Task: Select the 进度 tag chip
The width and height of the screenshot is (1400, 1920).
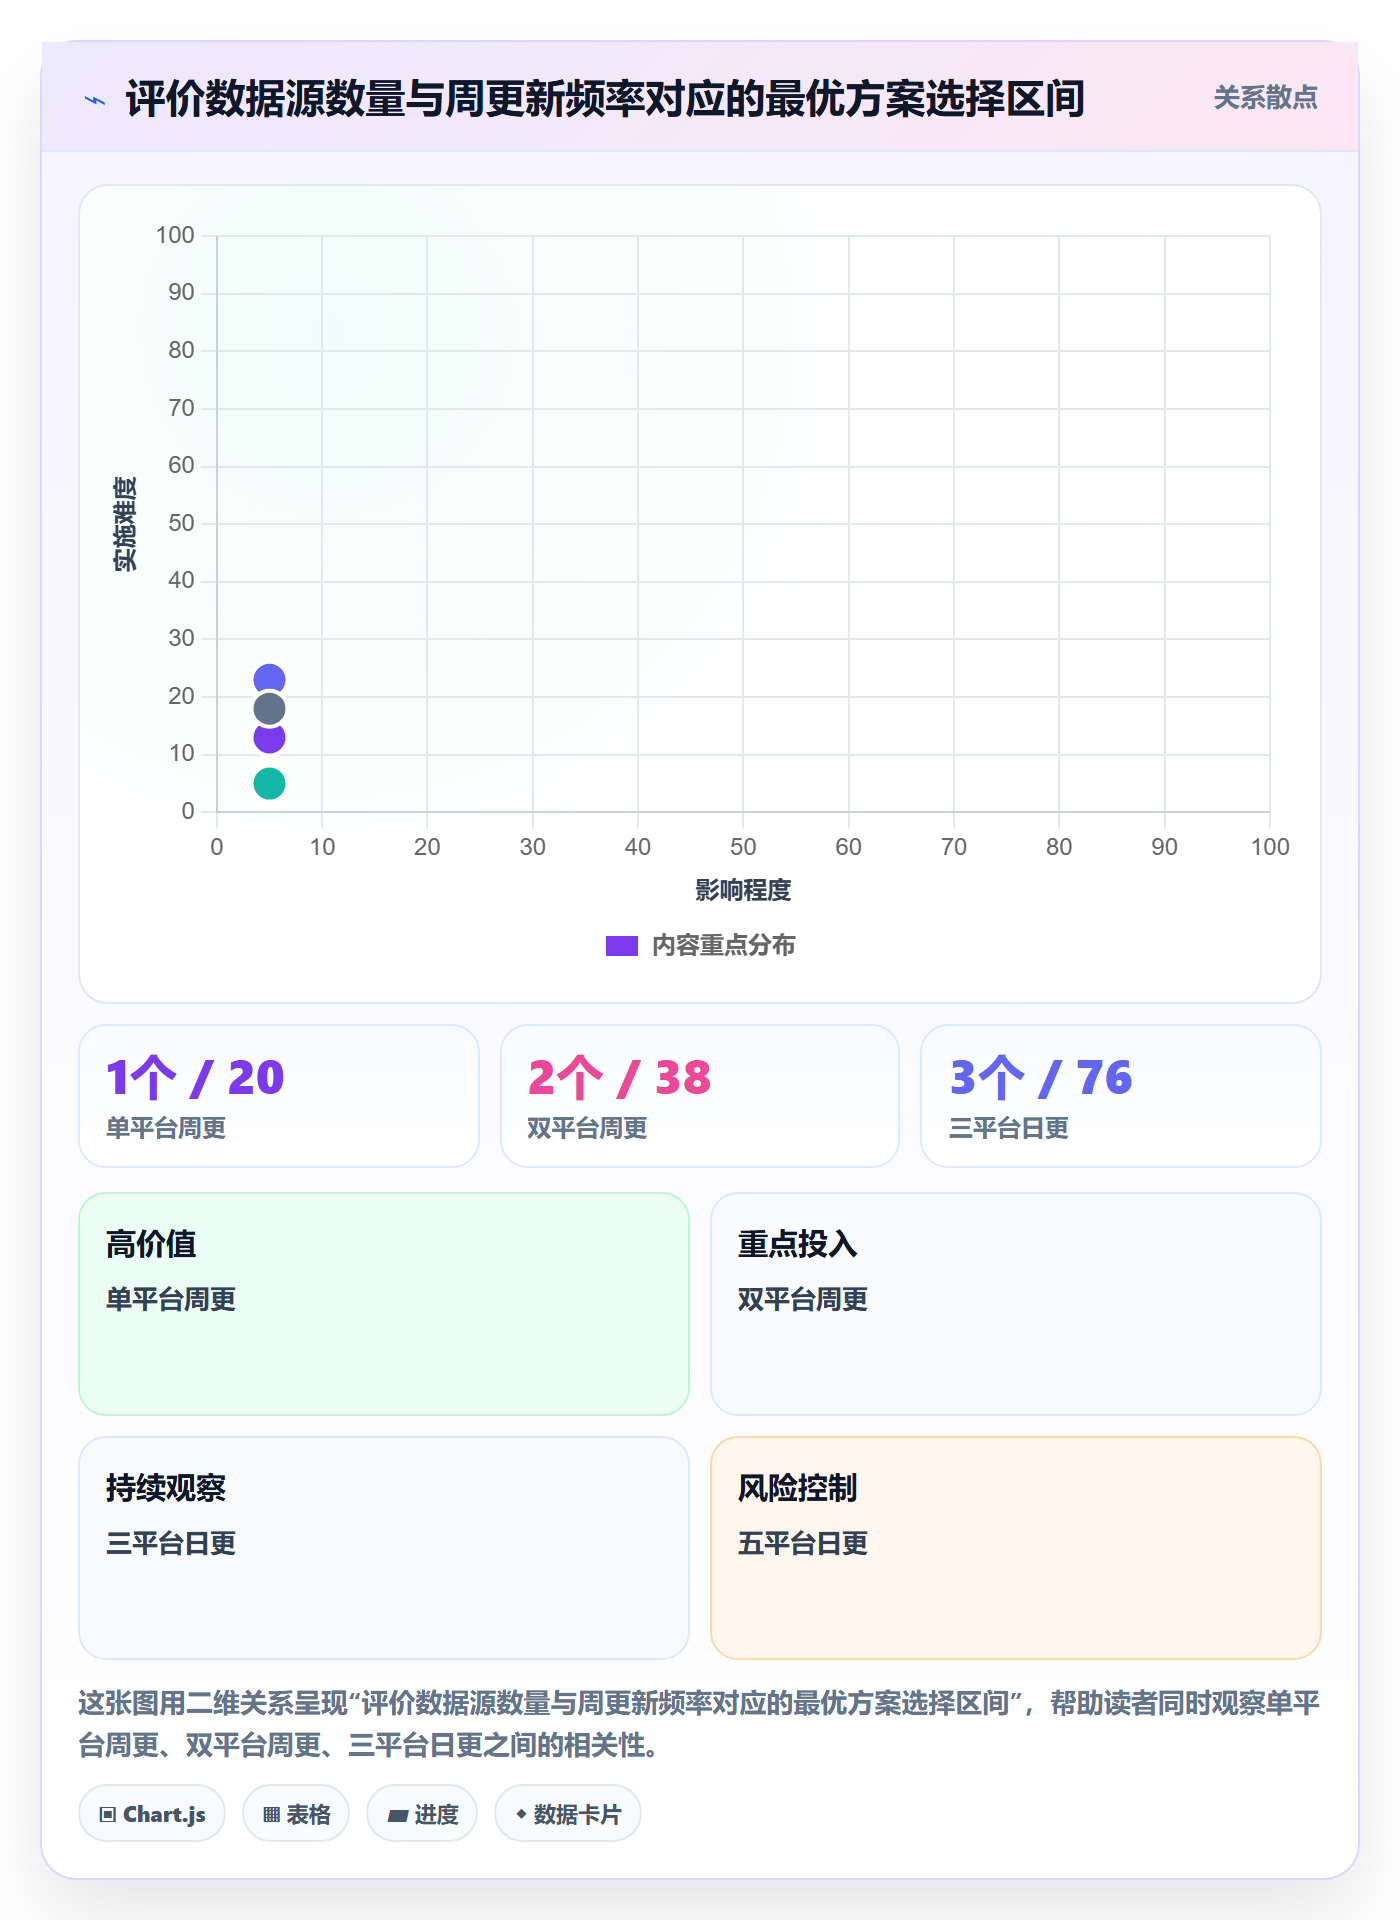Action: (x=422, y=1813)
